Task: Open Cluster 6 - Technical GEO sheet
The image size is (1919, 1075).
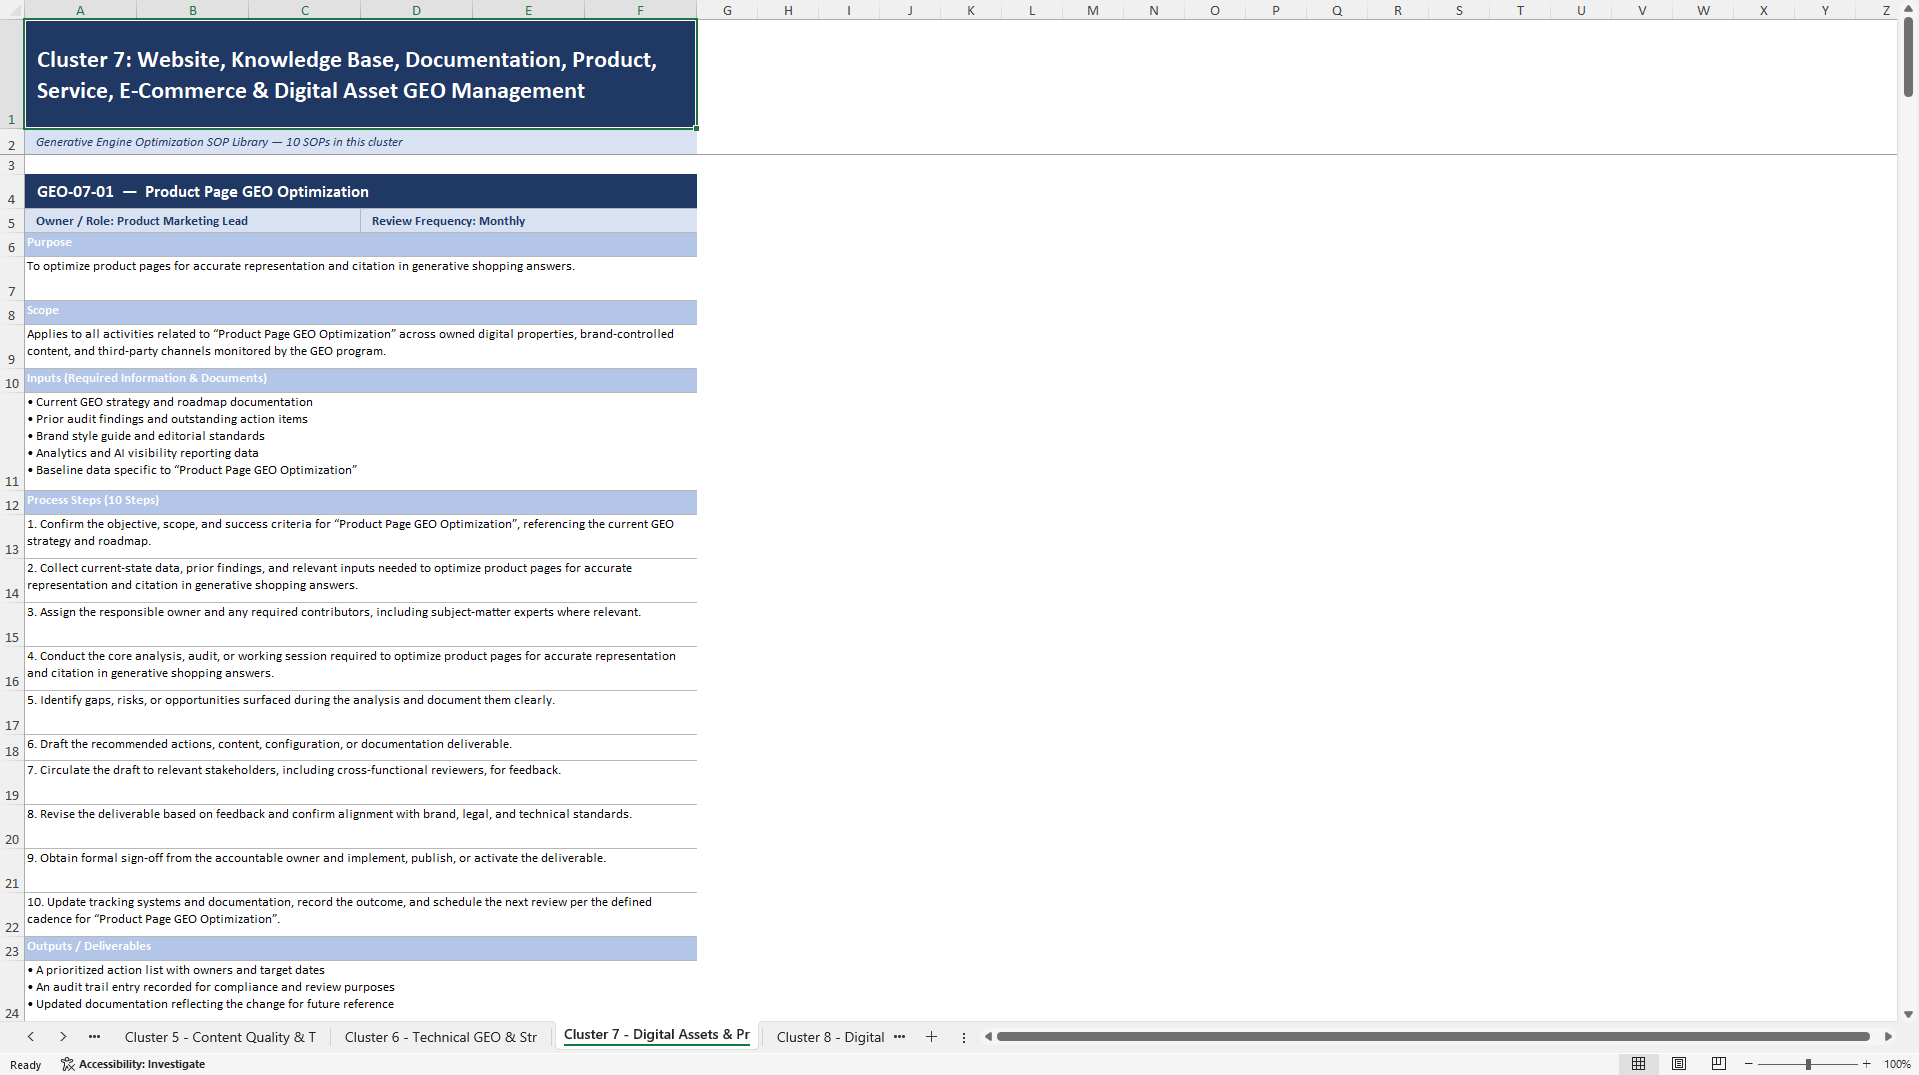Action: [441, 1037]
